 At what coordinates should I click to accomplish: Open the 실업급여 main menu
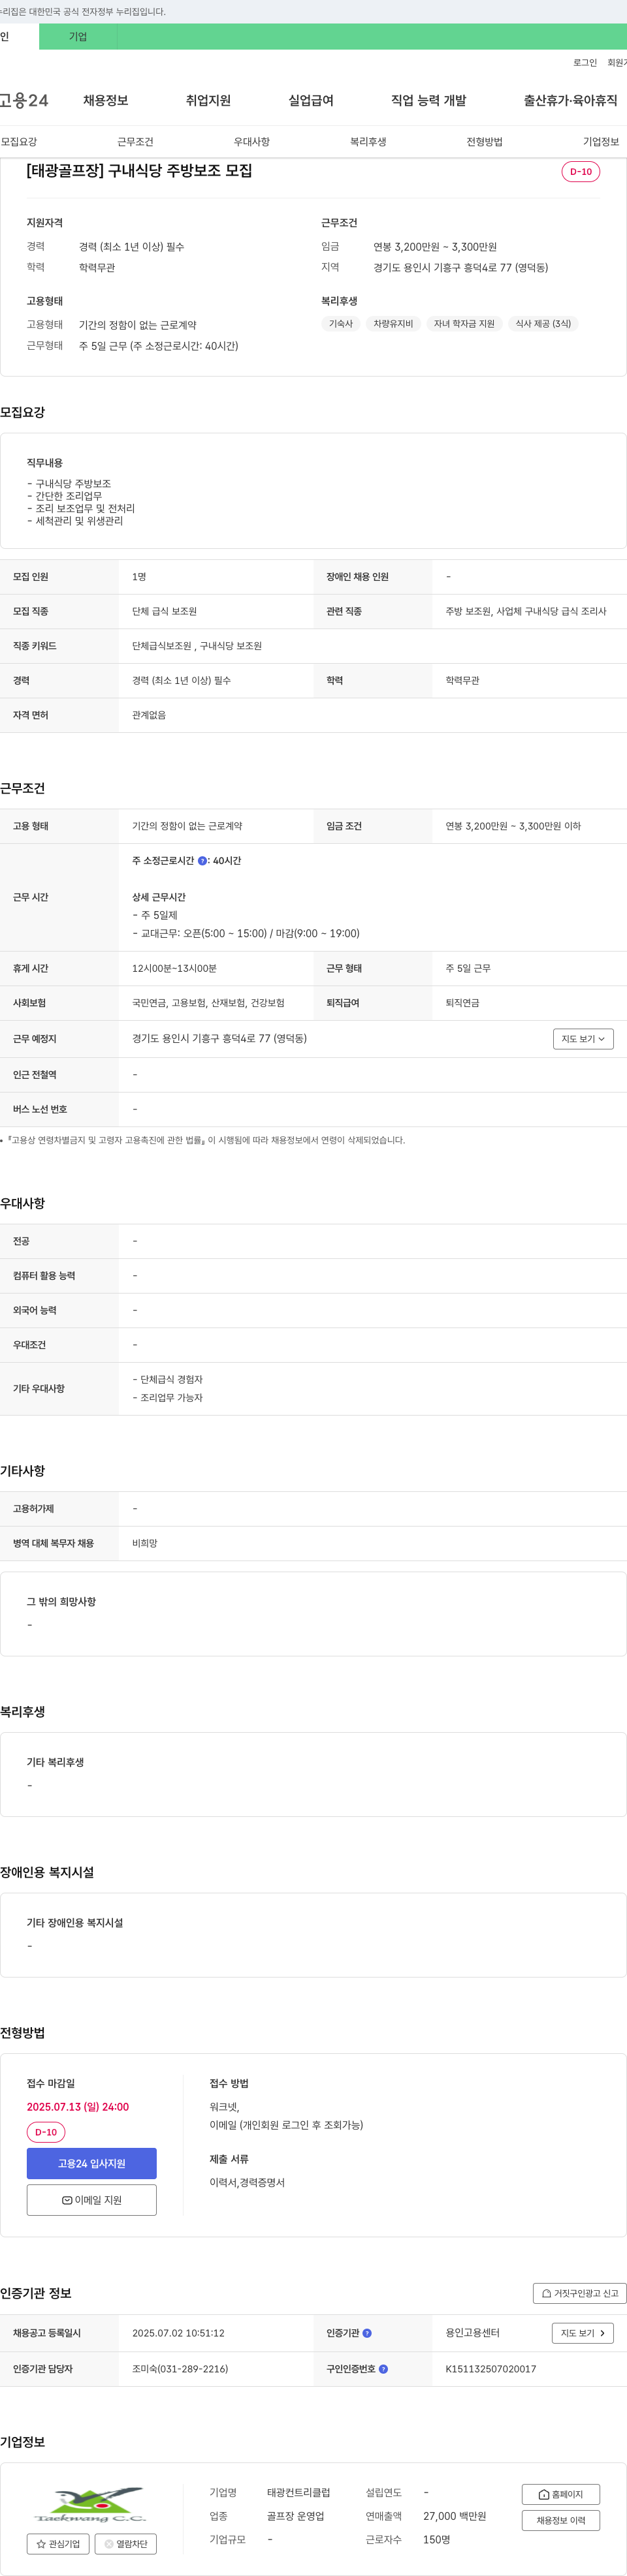(x=311, y=100)
